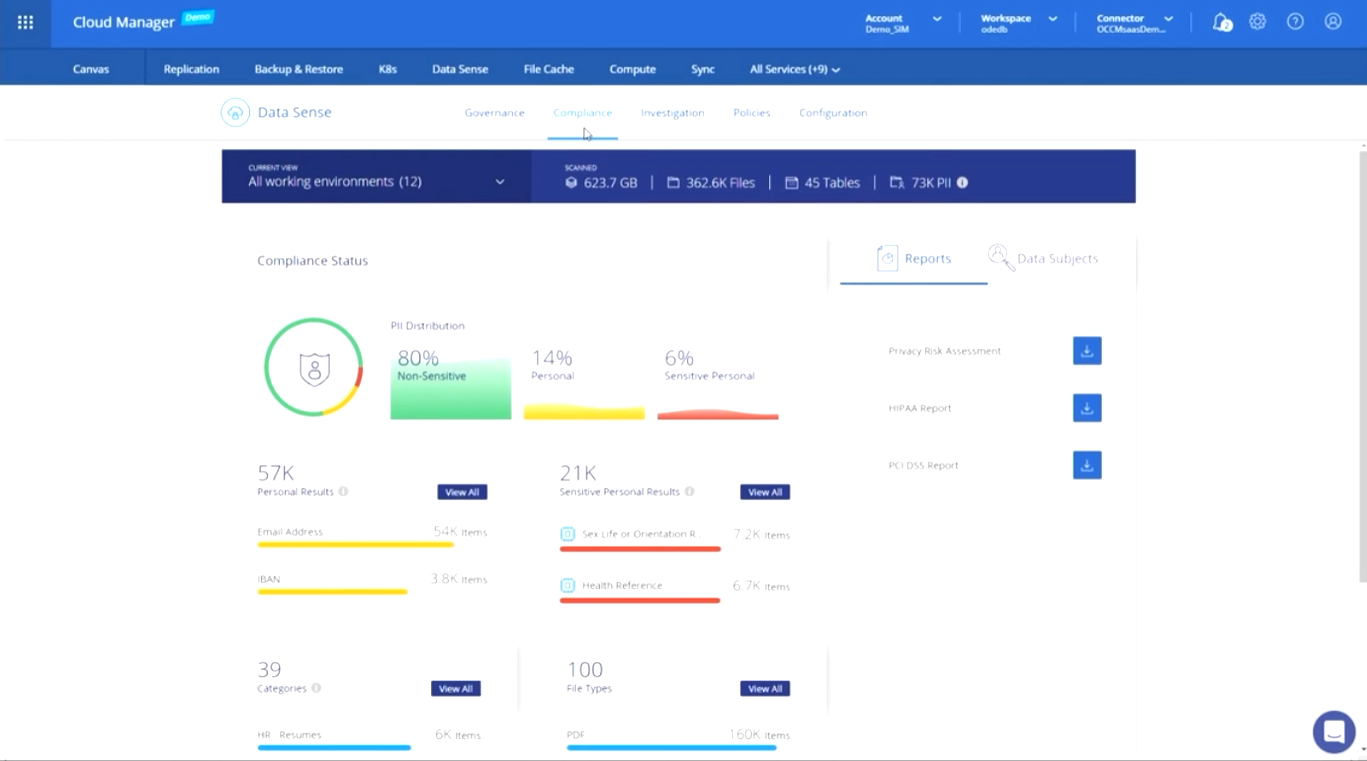Click the Data Subjects magnifier icon
The width and height of the screenshot is (1367, 761).
pos(999,257)
